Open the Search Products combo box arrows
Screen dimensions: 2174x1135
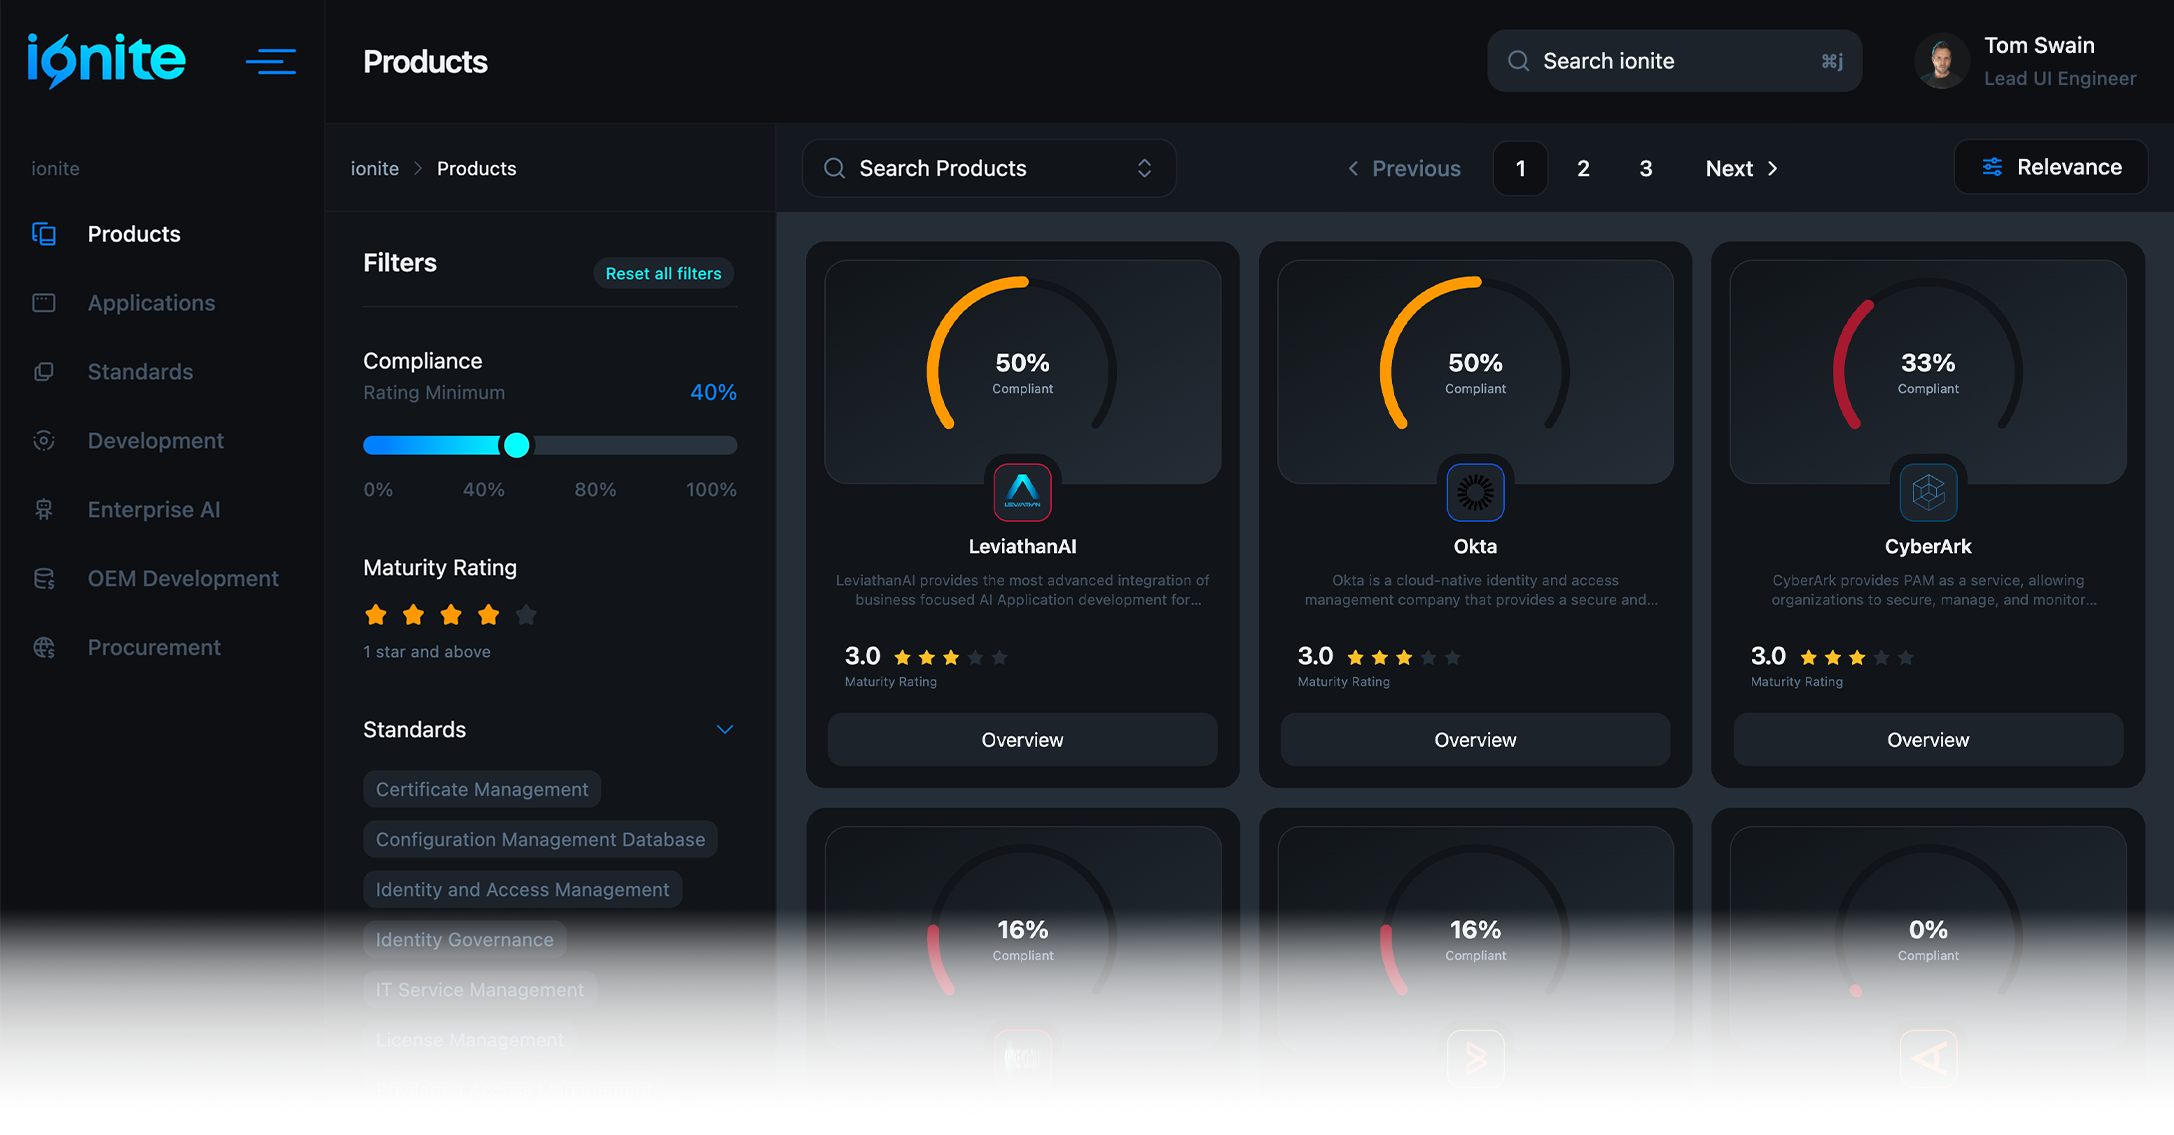(x=1144, y=168)
